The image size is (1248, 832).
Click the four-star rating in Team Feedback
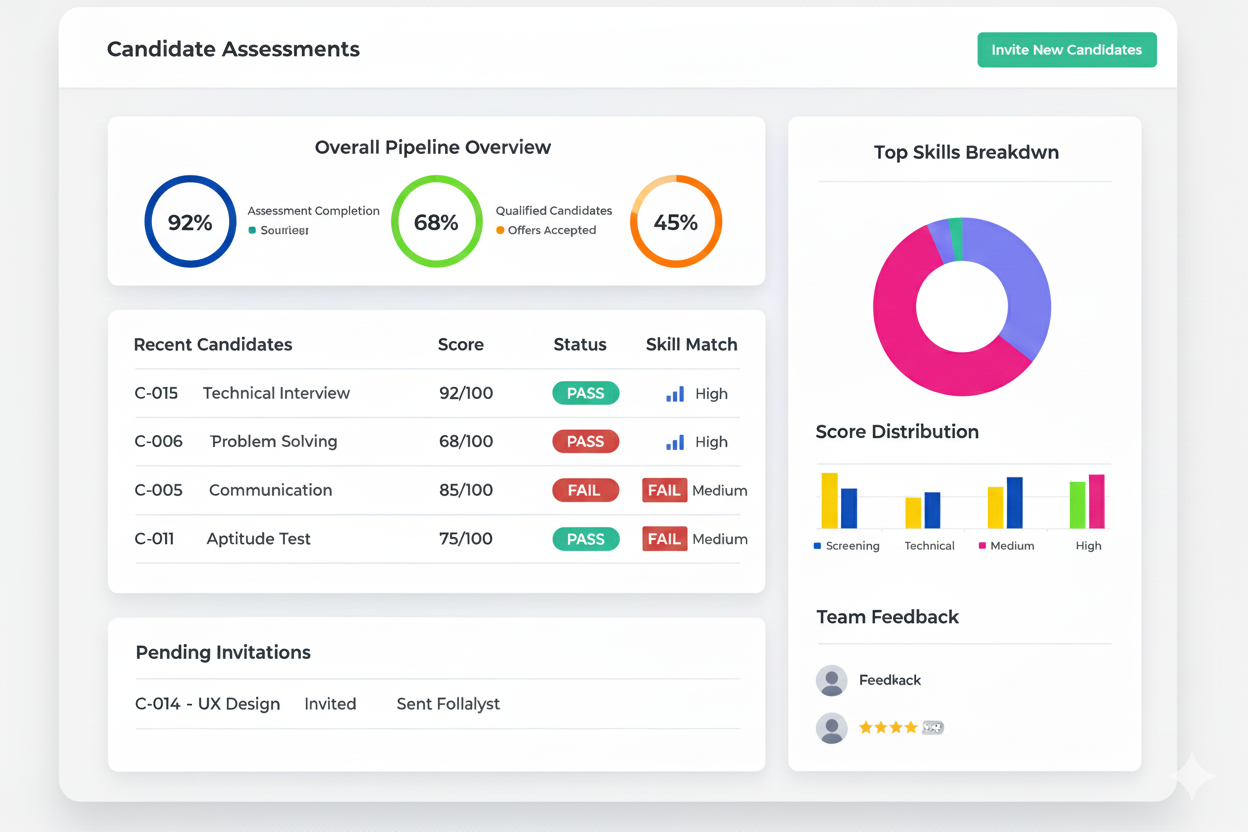tap(888, 728)
